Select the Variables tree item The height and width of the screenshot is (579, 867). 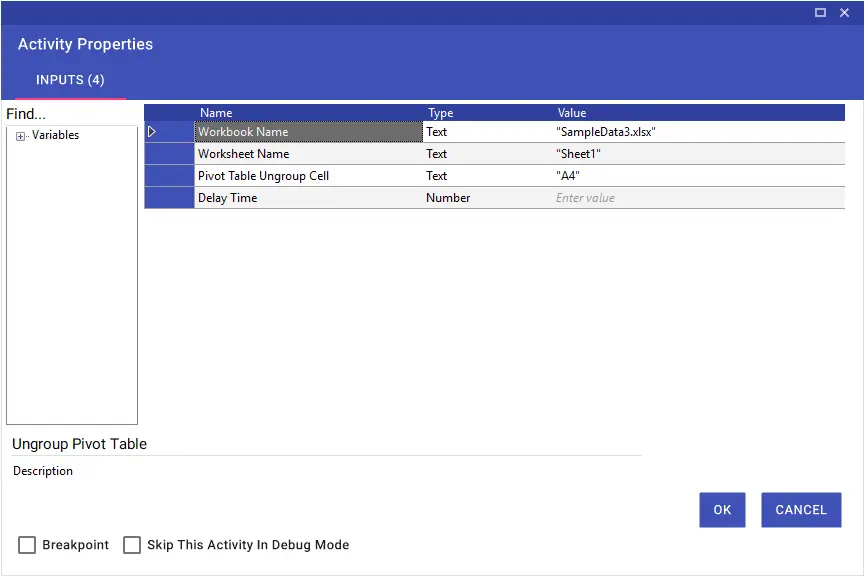point(55,135)
